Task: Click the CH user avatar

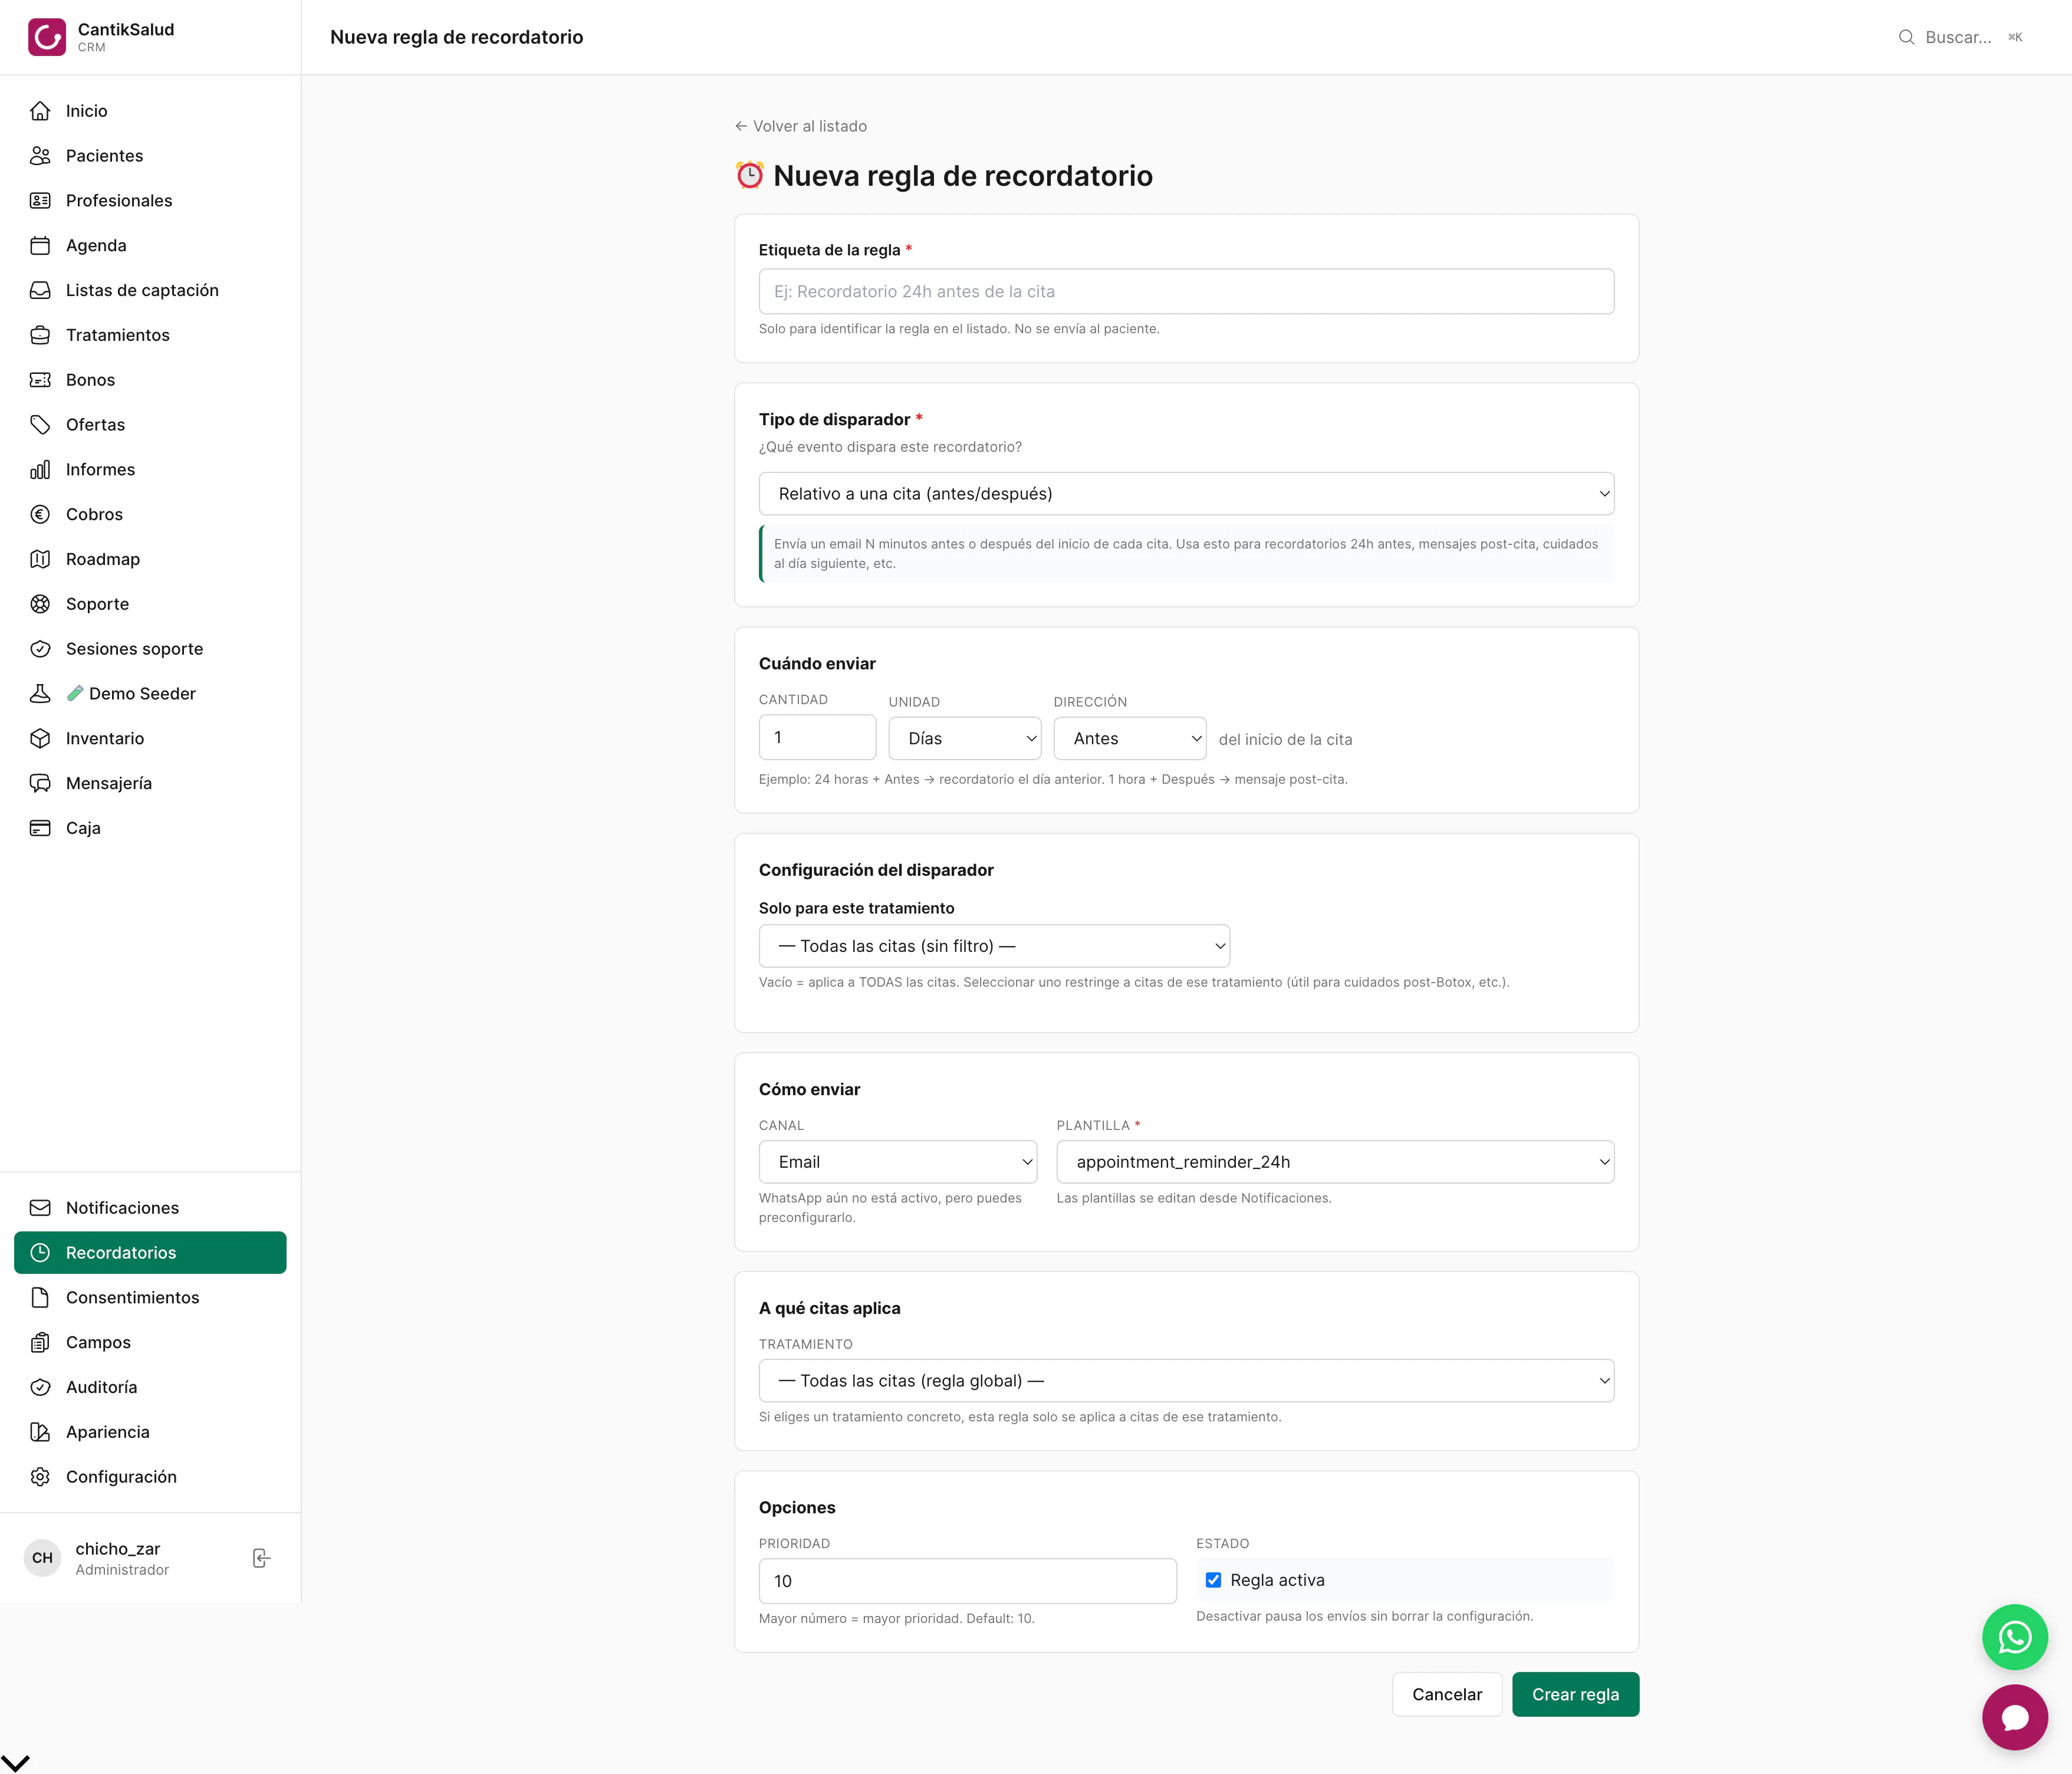Action: coord(42,1558)
